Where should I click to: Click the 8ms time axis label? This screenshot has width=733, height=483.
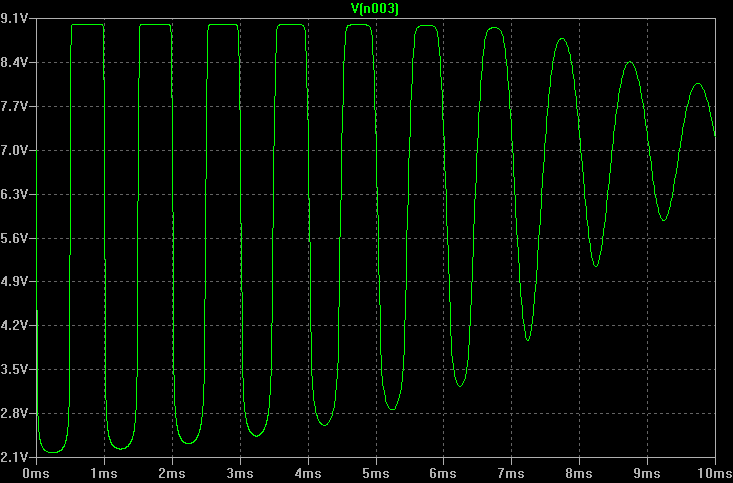pos(579,472)
